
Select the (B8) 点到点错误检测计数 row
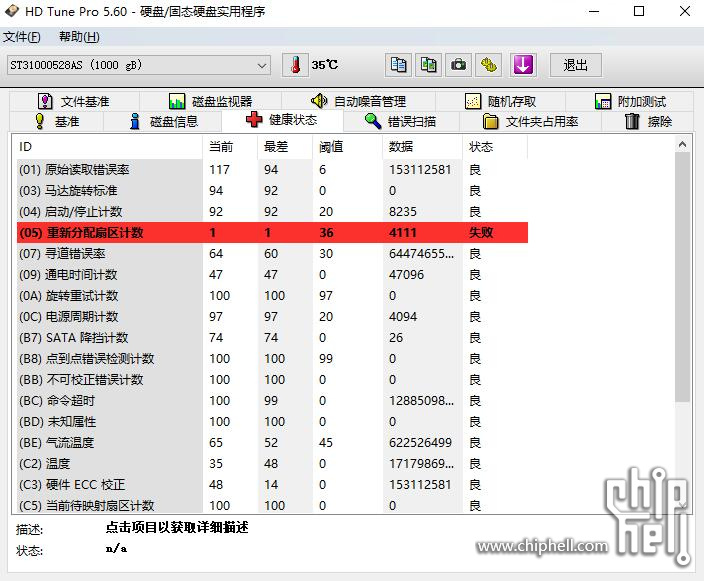tap(272, 359)
